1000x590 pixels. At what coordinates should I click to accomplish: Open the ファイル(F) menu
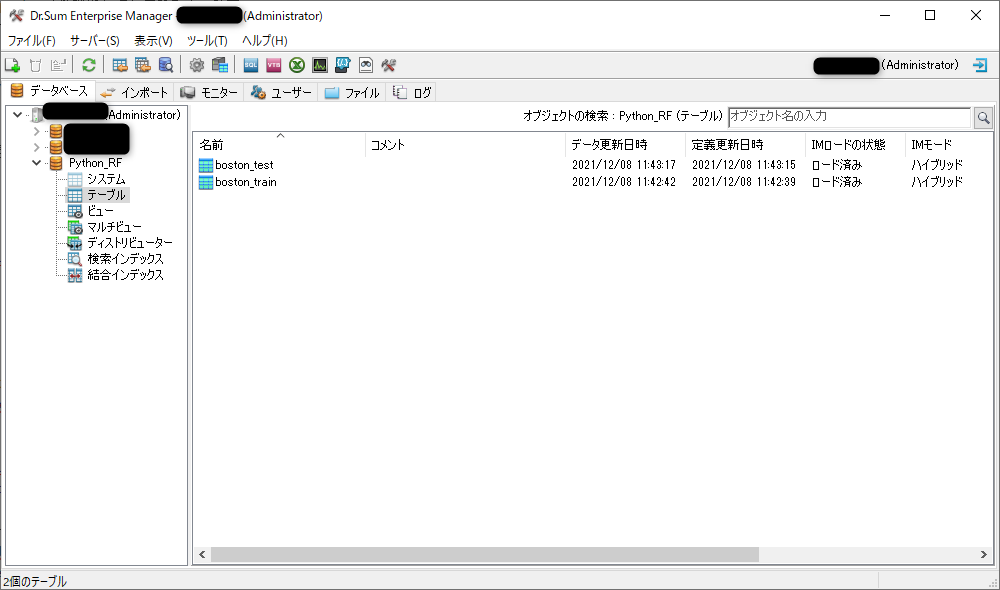click(x=31, y=41)
